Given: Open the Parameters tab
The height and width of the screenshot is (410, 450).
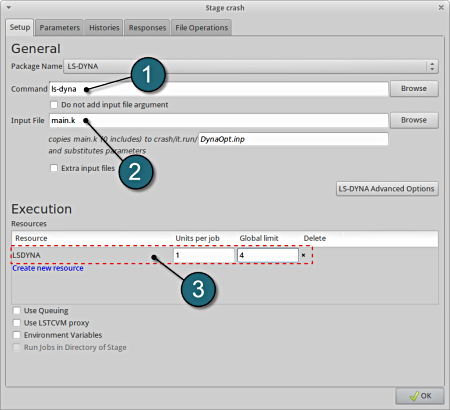Looking at the screenshot, I should click(59, 28).
